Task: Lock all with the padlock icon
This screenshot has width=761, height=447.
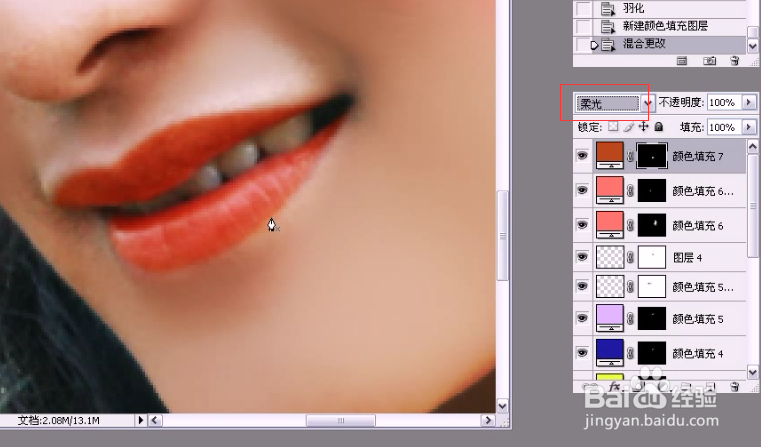Action: point(659,127)
